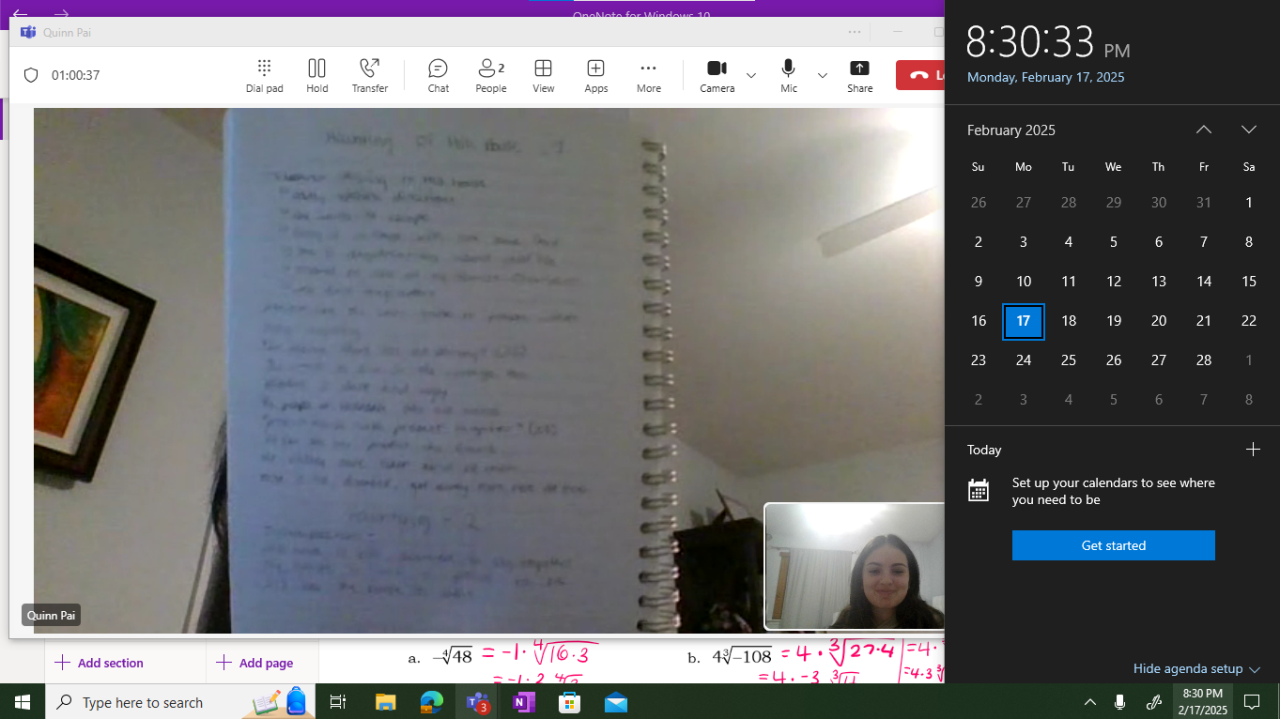This screenshot has height=719, width=1280.
Task: Change the meeting View layout
Action: (x=543, y=75)
